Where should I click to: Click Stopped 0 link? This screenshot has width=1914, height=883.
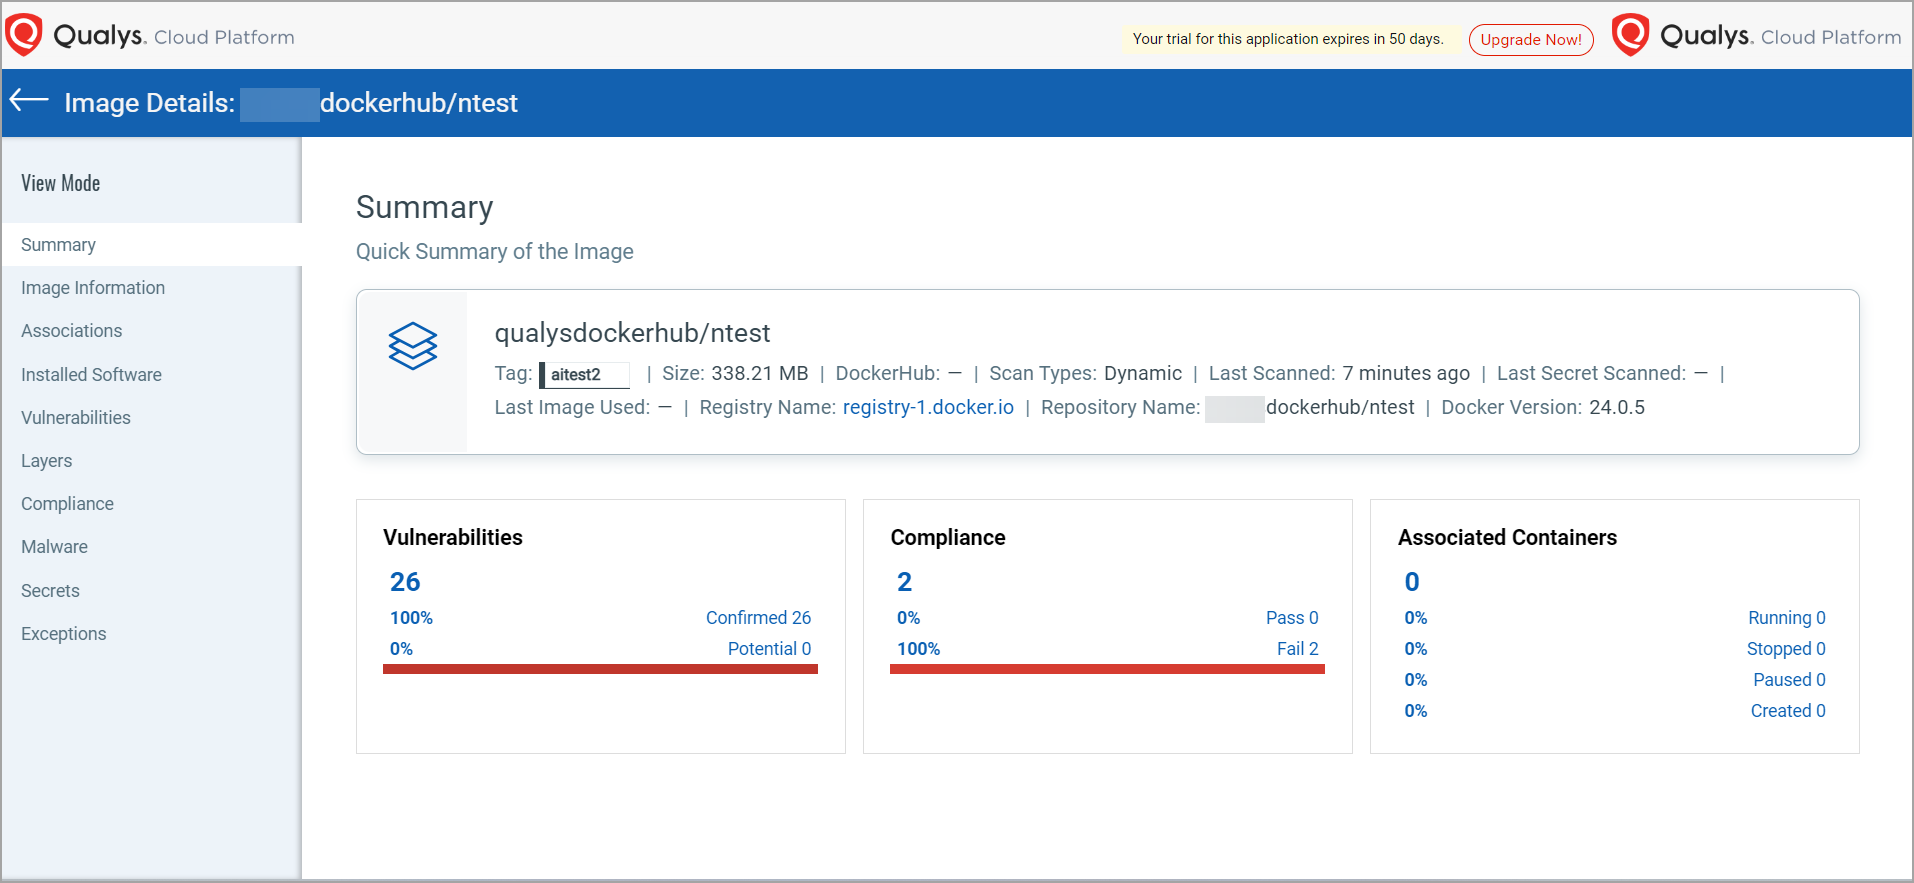1786,649
